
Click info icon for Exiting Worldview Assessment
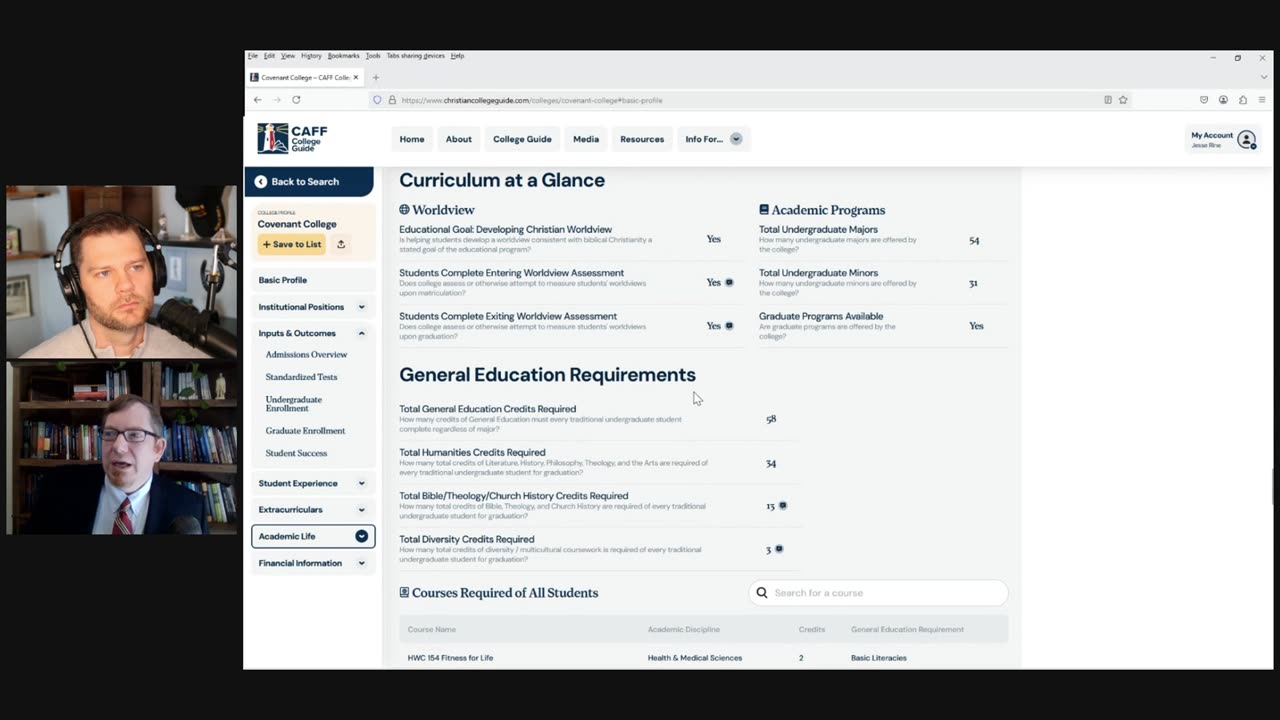click(x=729, y=325)
